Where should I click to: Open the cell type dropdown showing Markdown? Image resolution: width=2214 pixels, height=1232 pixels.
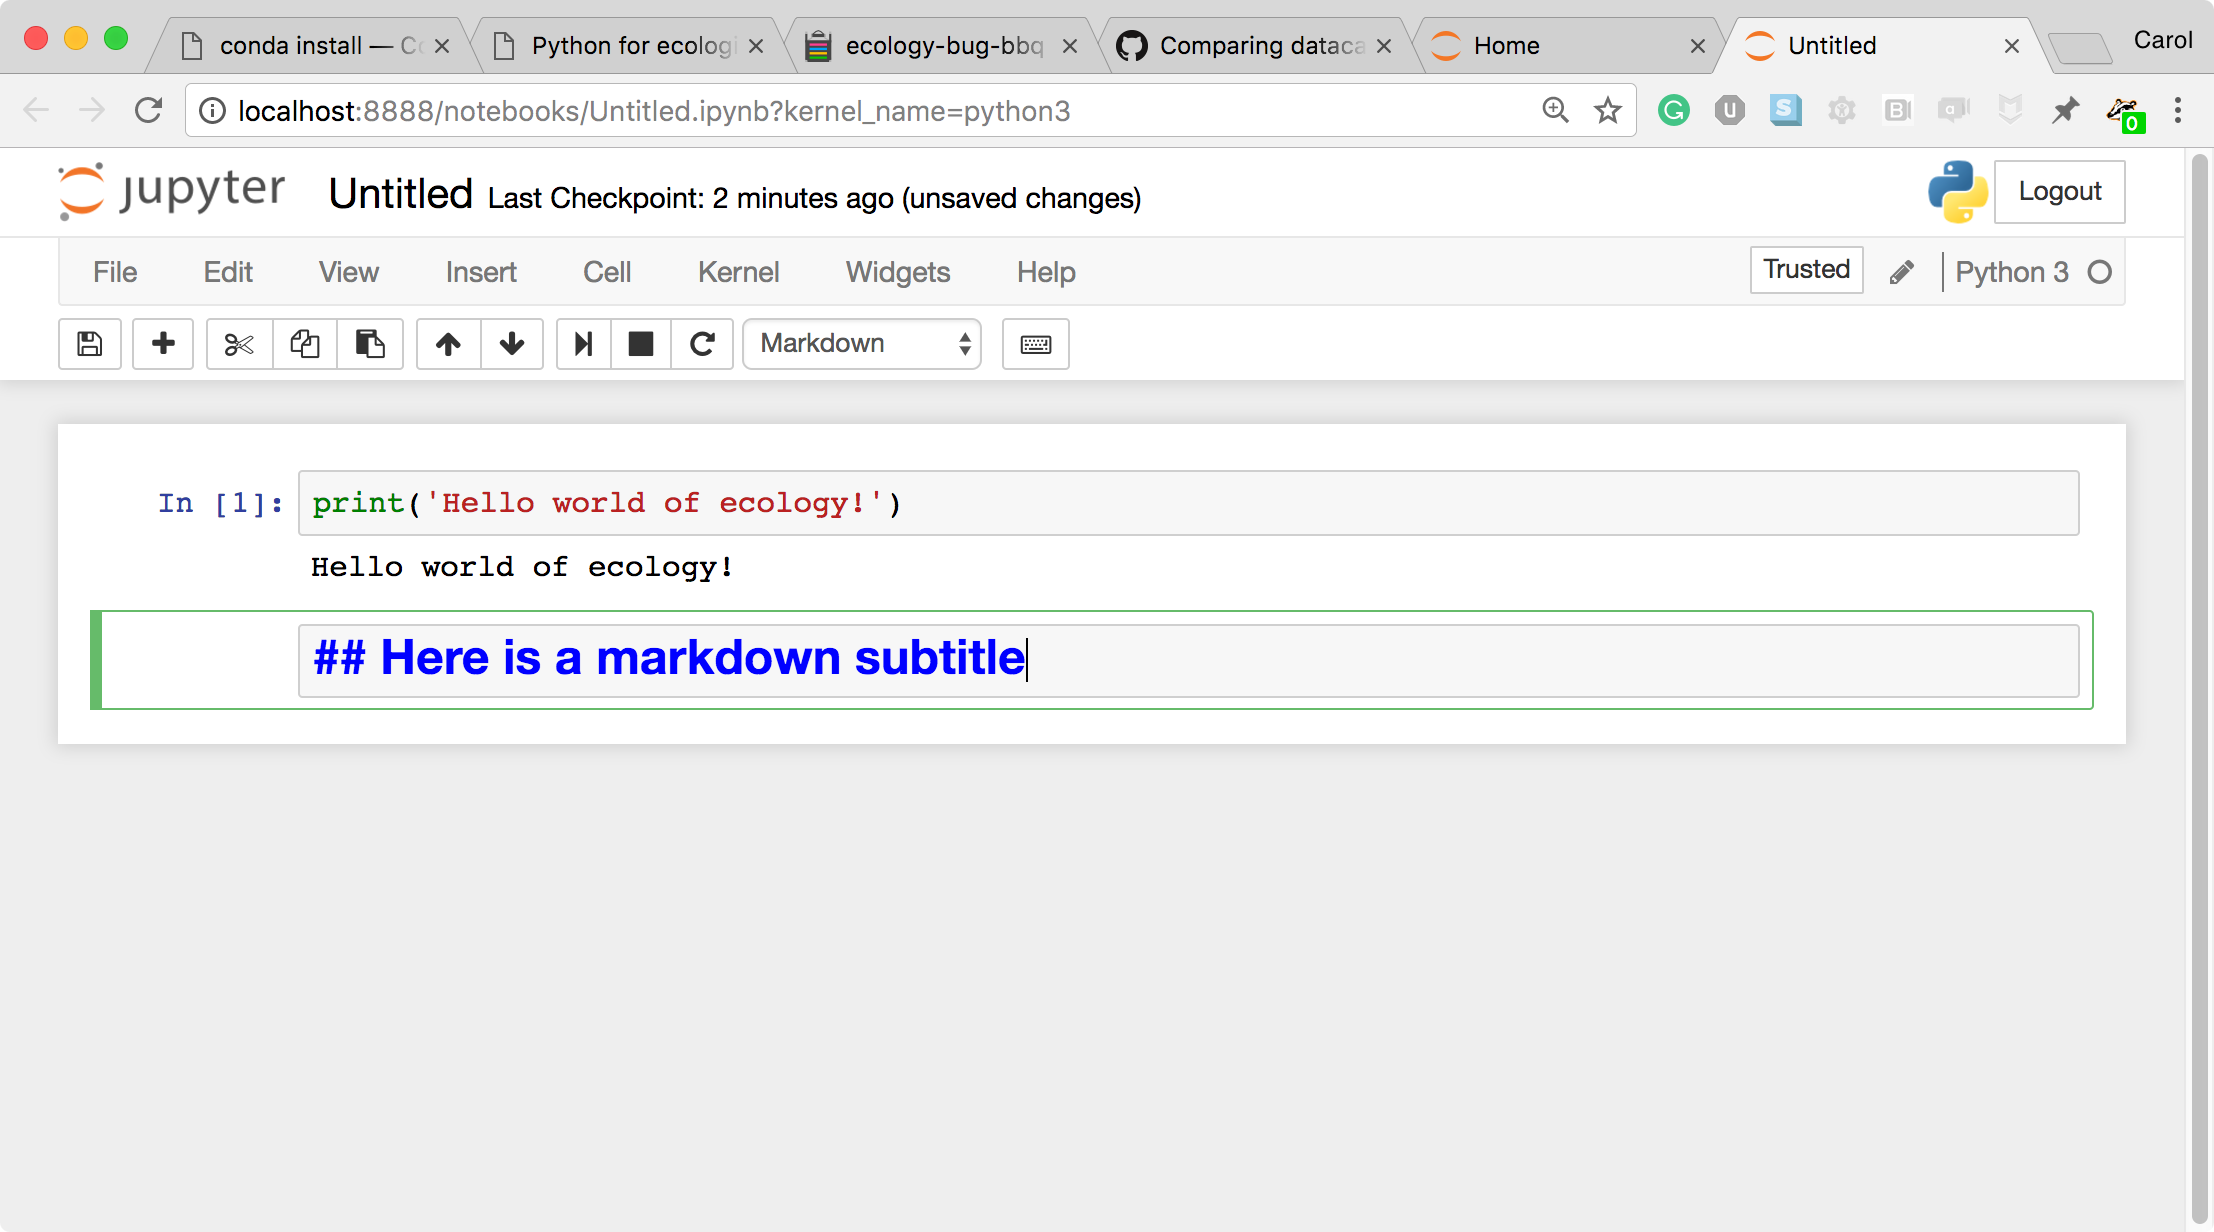tap(861, 344)
